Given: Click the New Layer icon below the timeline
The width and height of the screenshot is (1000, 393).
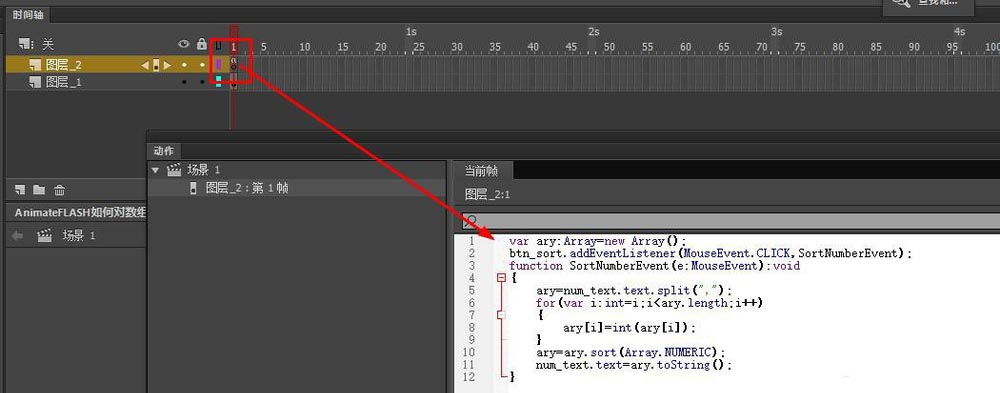Looking at the screenshot, I should tap(20, 189).
